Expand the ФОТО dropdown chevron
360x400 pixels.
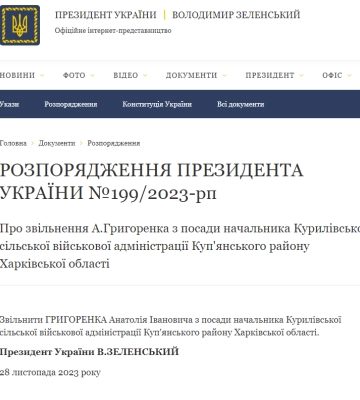coord(92,76)
